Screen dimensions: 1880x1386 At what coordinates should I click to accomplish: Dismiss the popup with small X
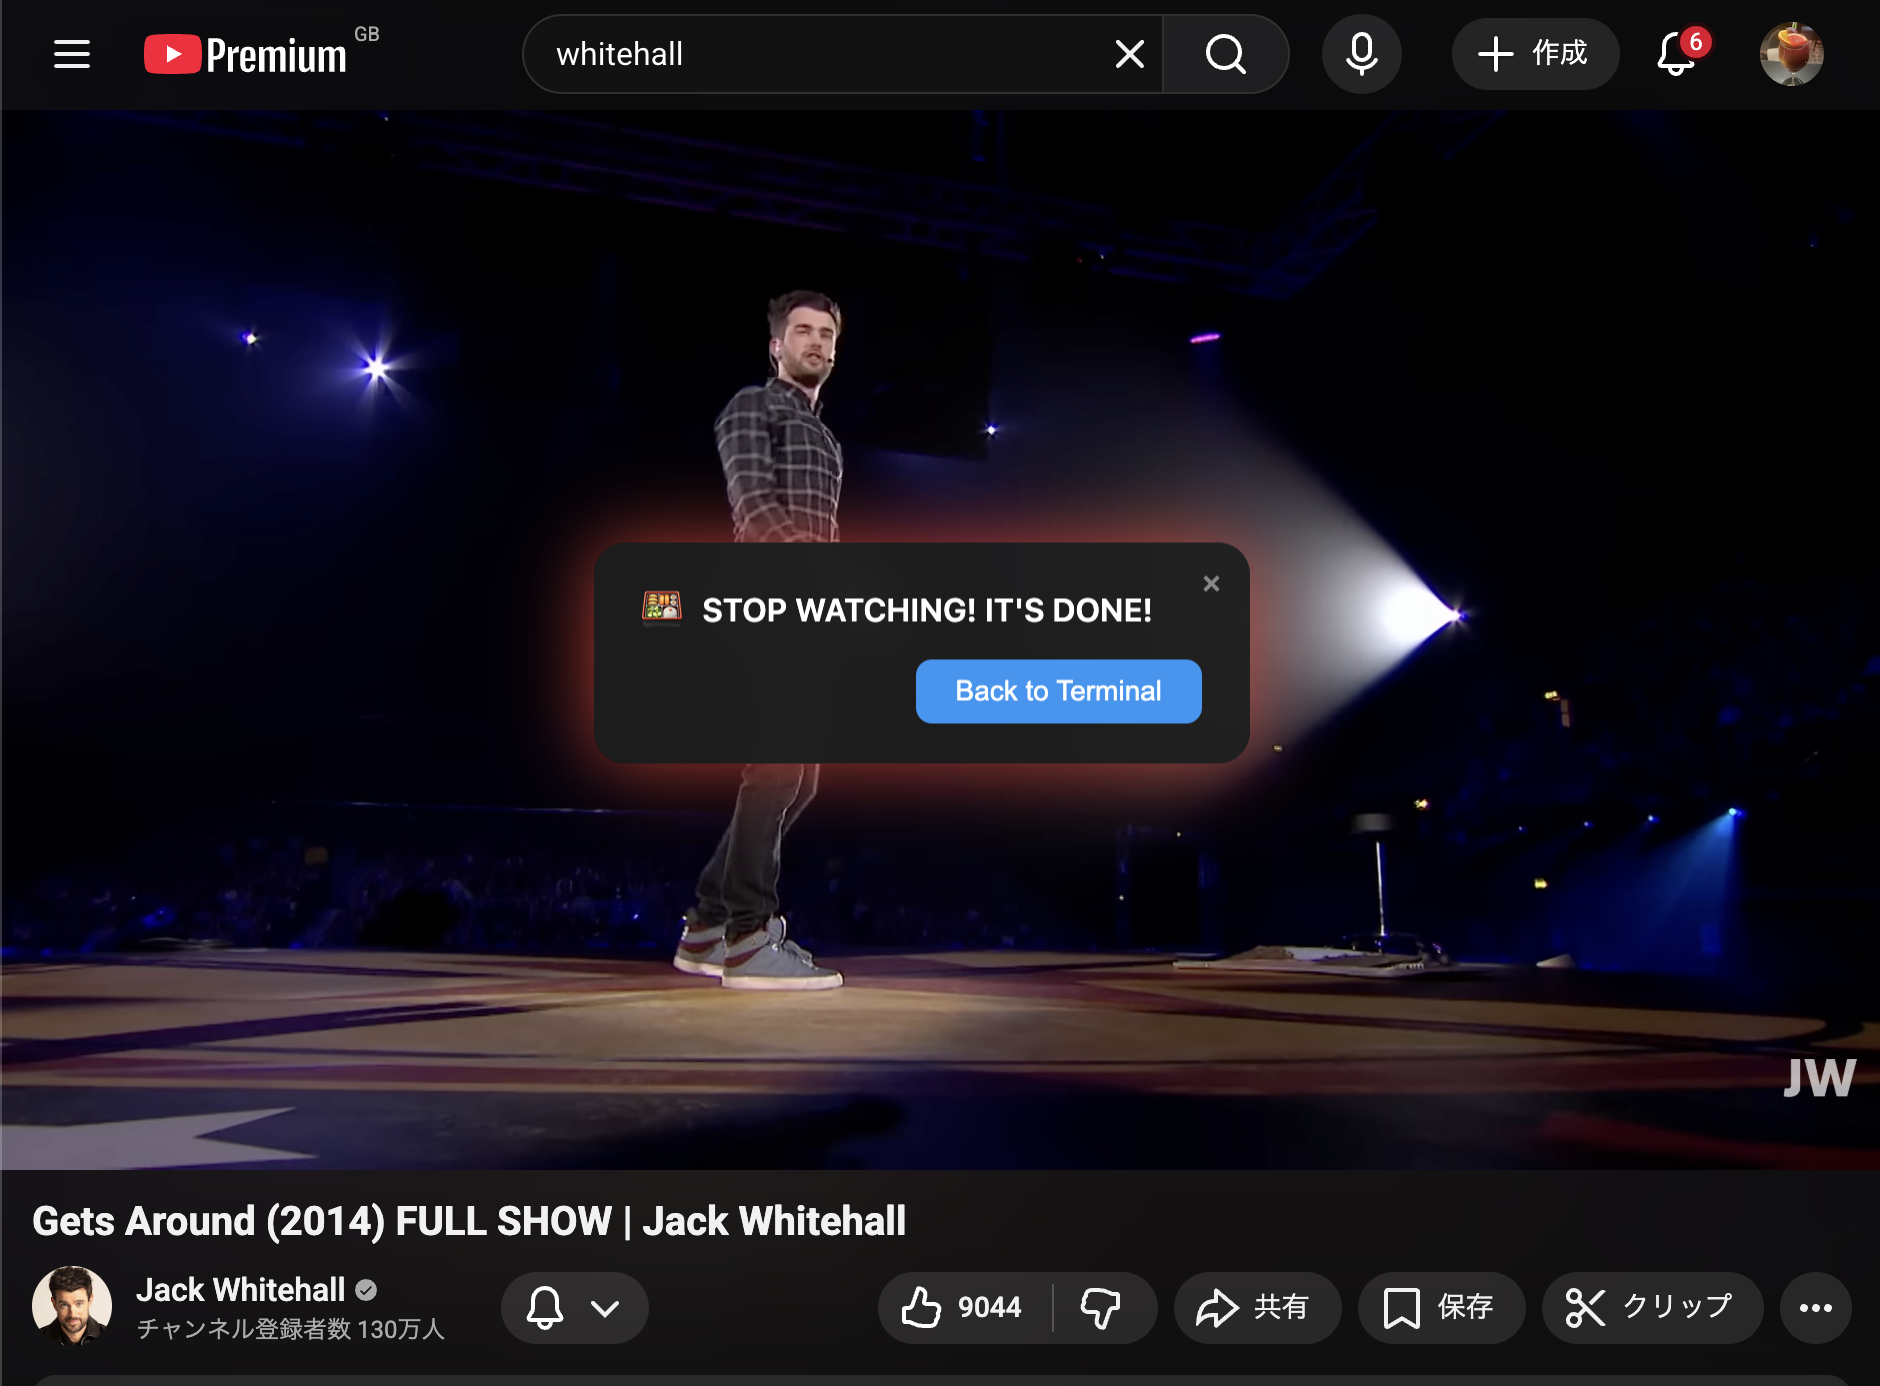tap(1211, 584)
